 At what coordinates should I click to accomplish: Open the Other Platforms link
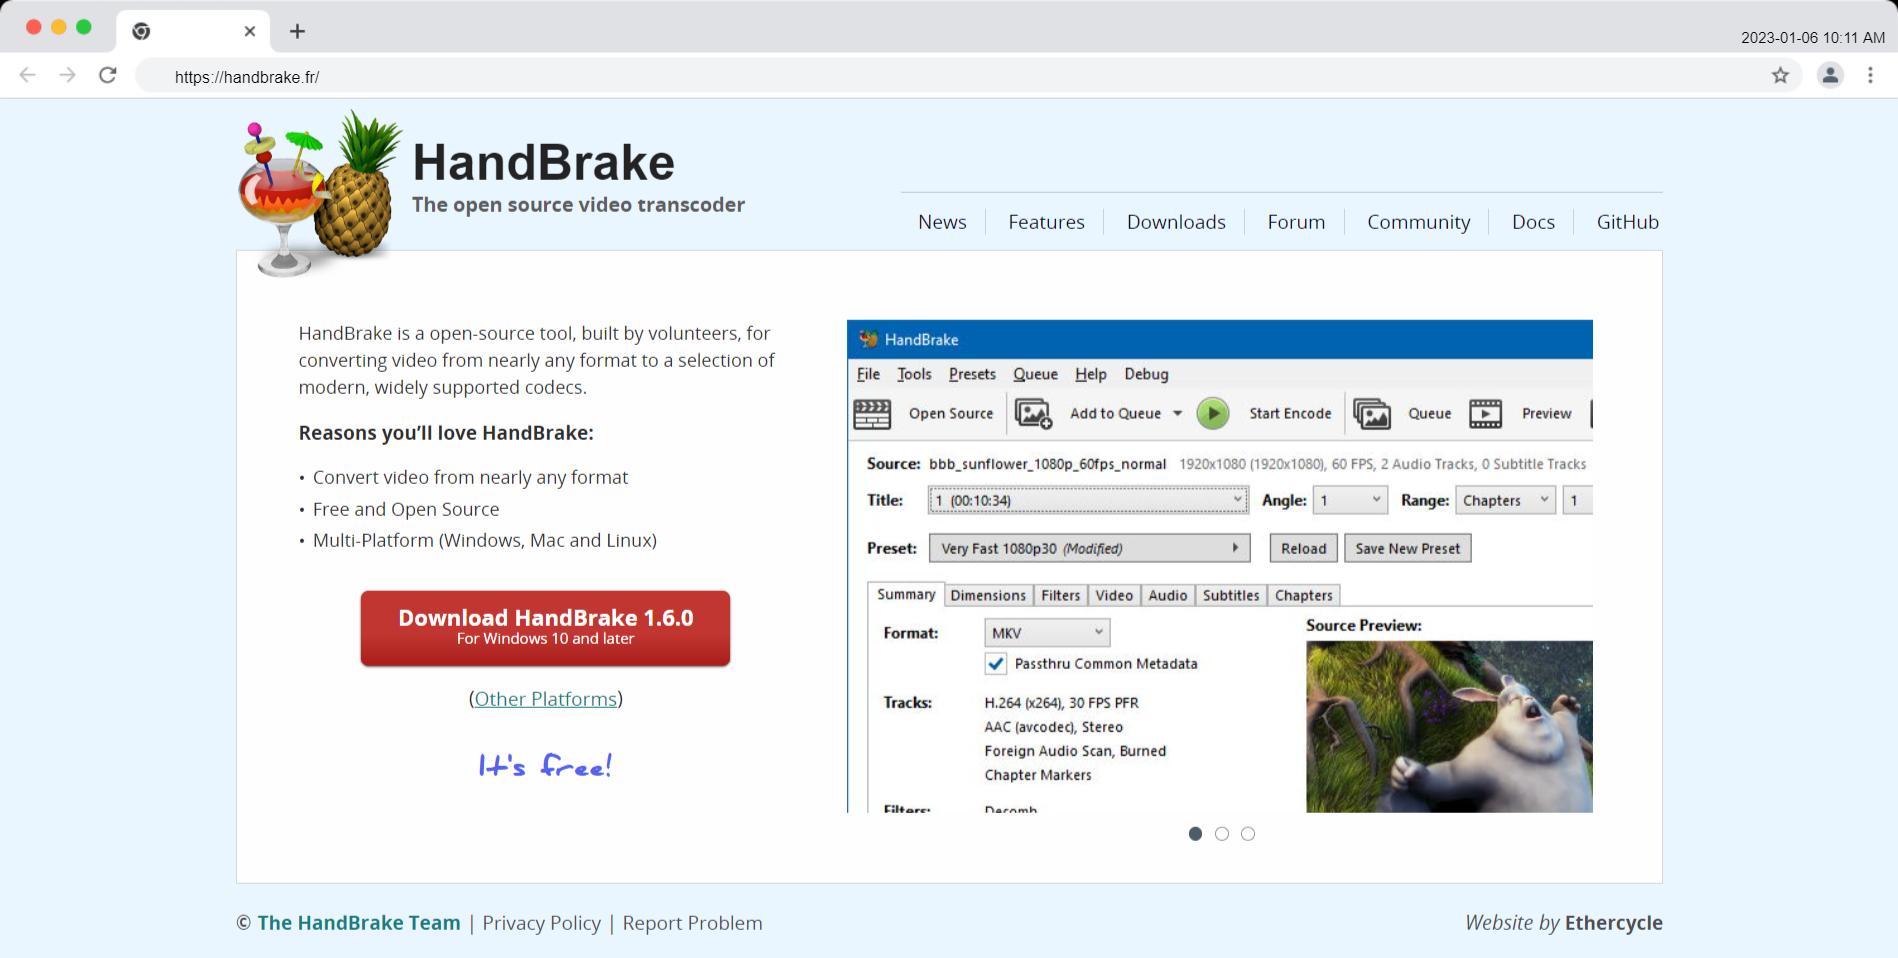(x=545, y=699)
